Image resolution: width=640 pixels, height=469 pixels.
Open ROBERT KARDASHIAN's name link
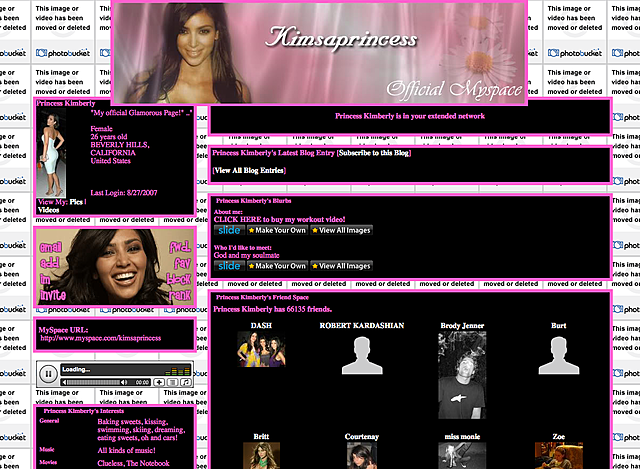pos(362,325)
